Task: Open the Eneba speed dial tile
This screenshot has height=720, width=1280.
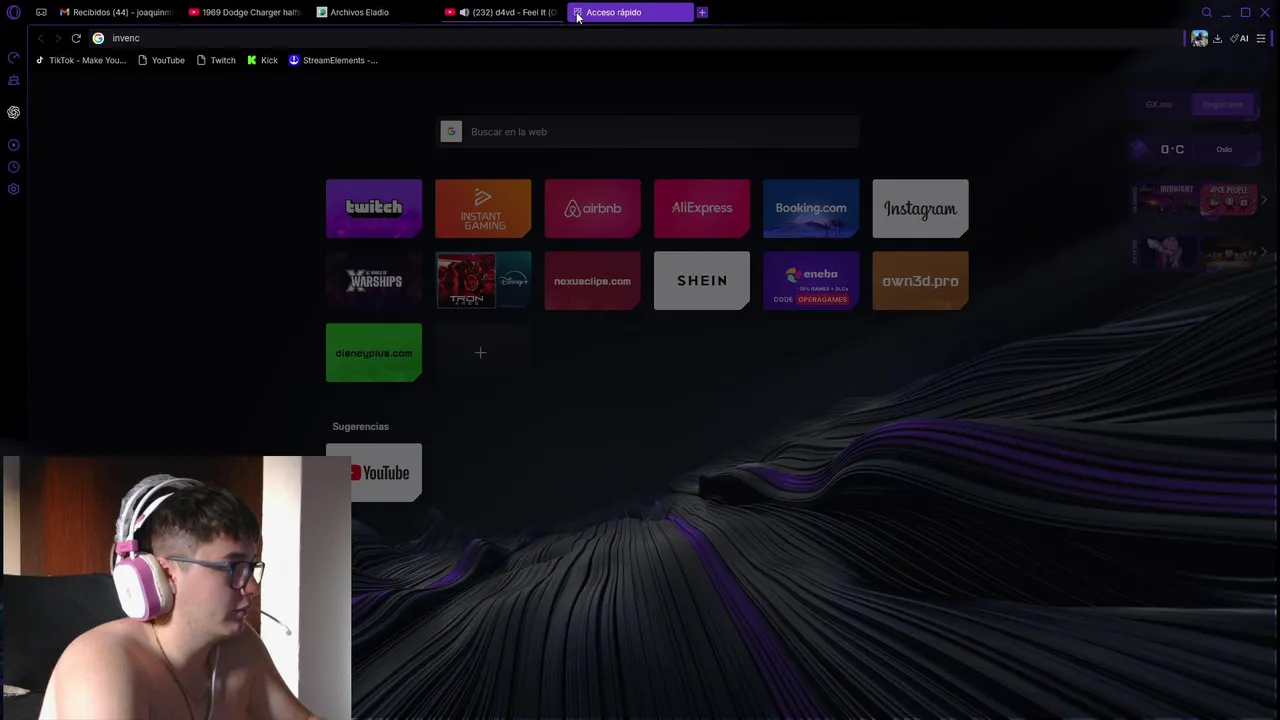Action: click(x=811, y=281)
